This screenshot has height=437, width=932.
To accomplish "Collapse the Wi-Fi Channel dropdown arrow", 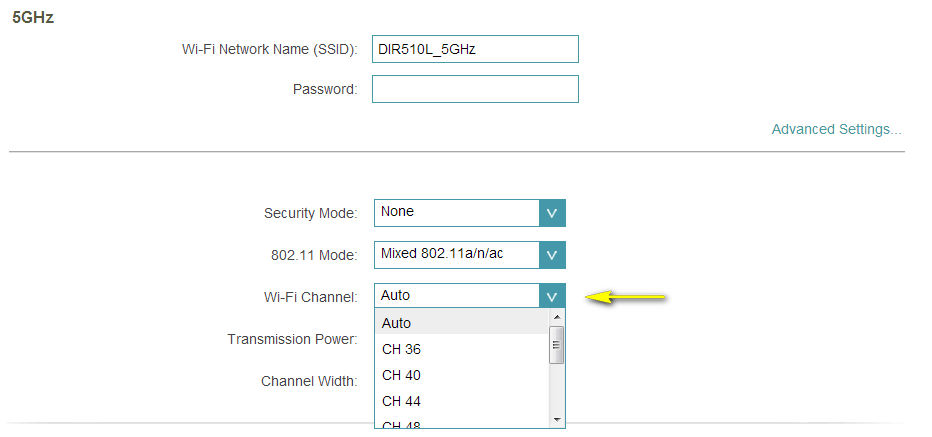I will [x=552, y=296].
